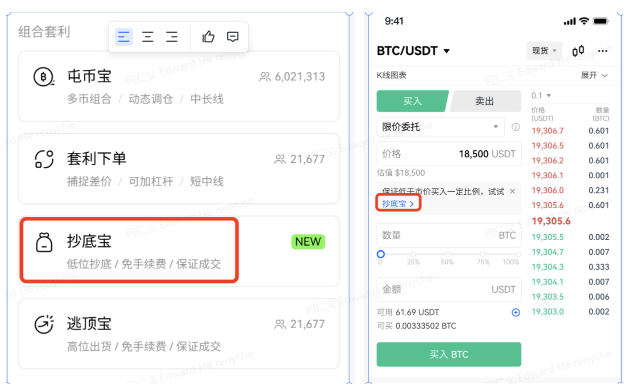
Task: Click the 捕捉差价 / 可加杠杆 / 短中线 subtitle
Action: pyautogui.click(x=145, y=182)
